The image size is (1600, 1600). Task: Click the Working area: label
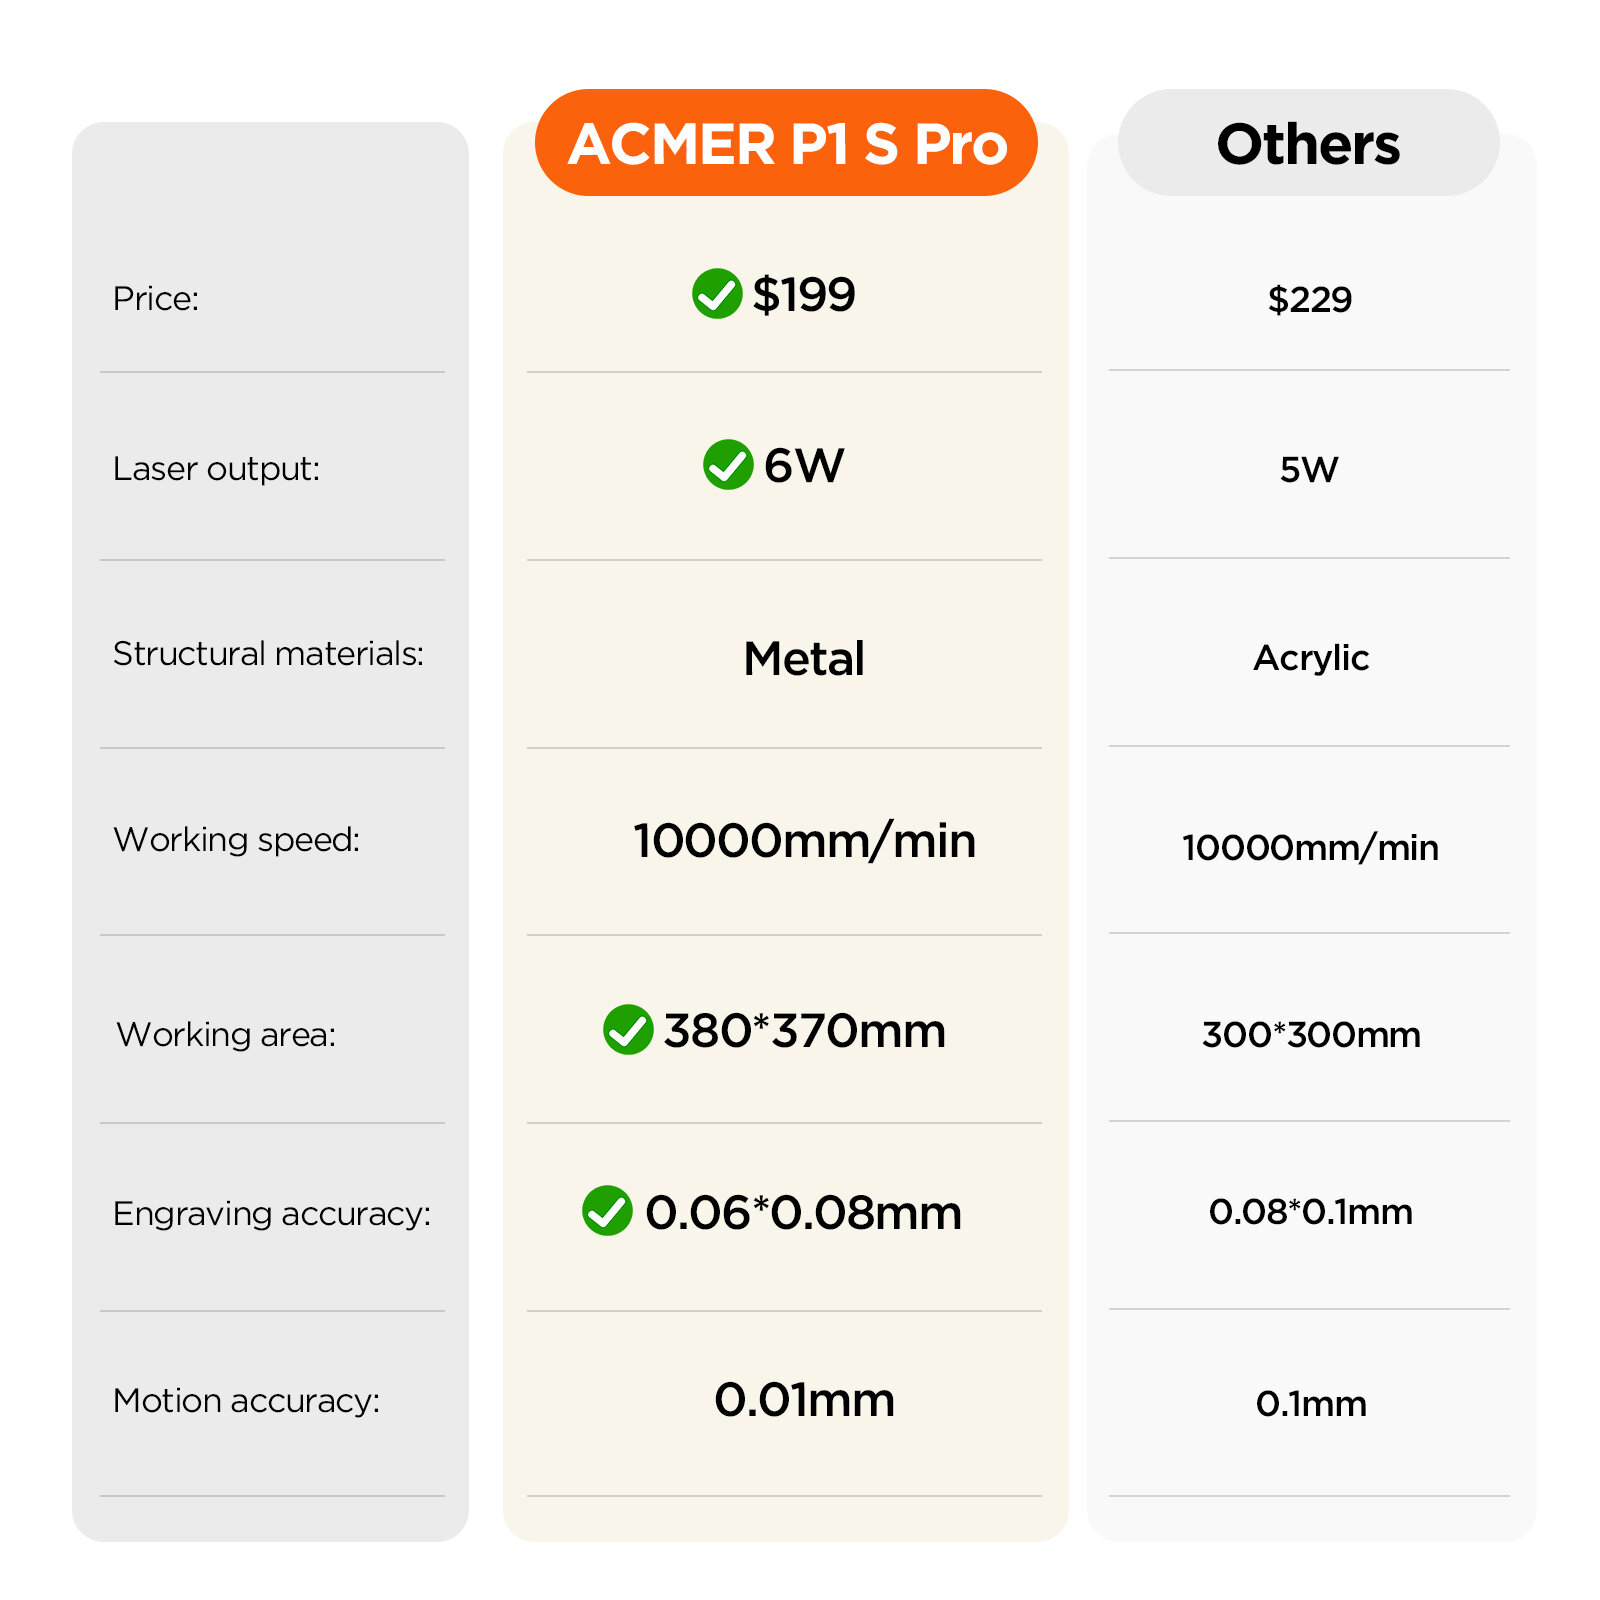(x=226, y=1034)
